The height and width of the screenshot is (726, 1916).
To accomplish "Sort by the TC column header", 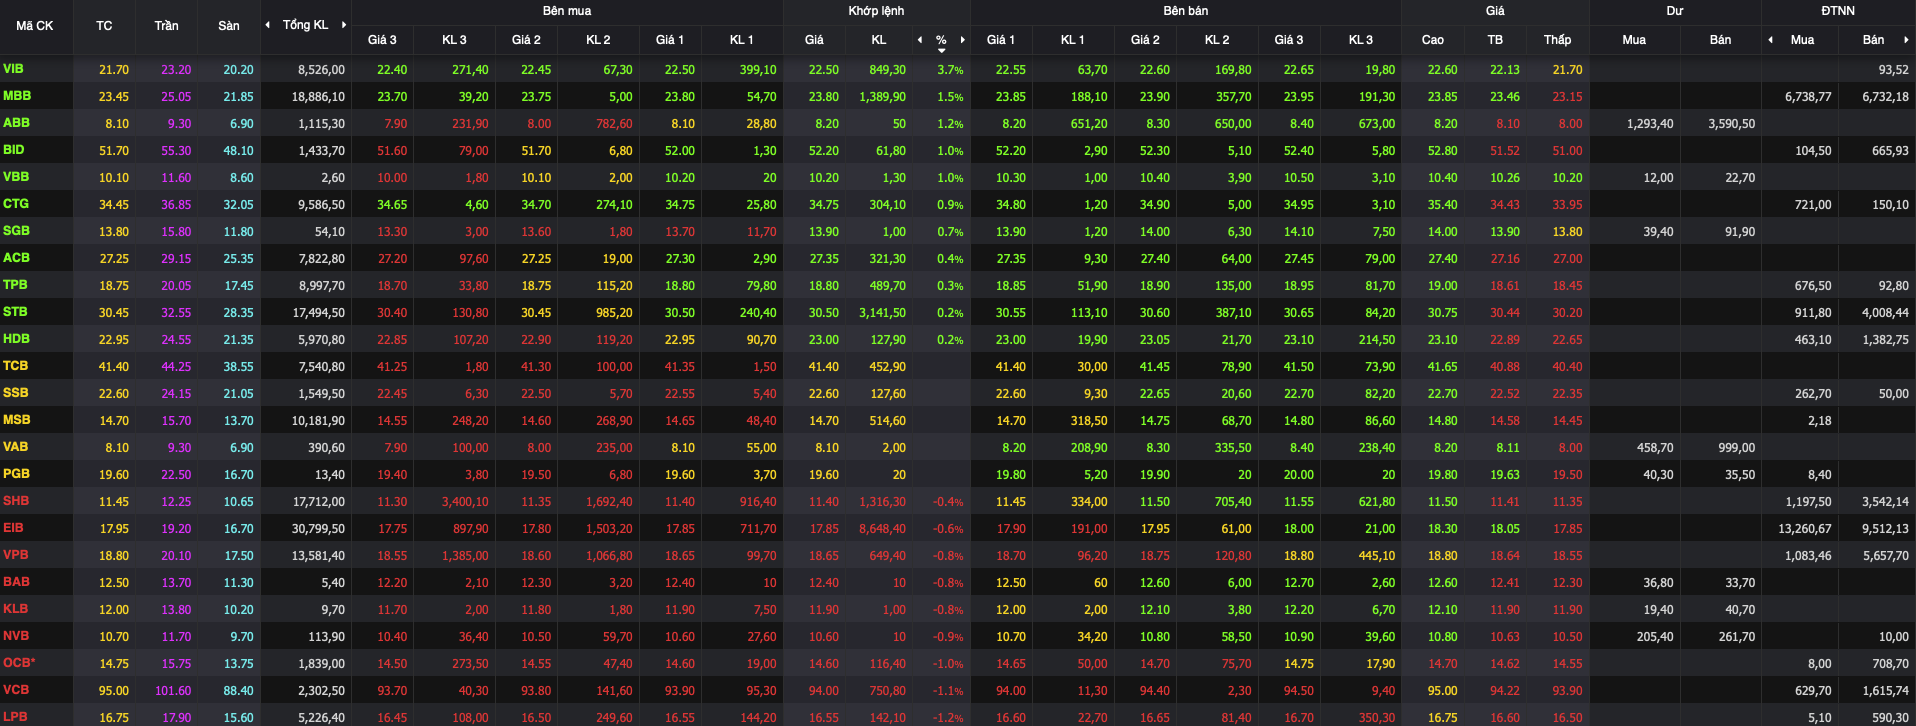I will point(104,26).
